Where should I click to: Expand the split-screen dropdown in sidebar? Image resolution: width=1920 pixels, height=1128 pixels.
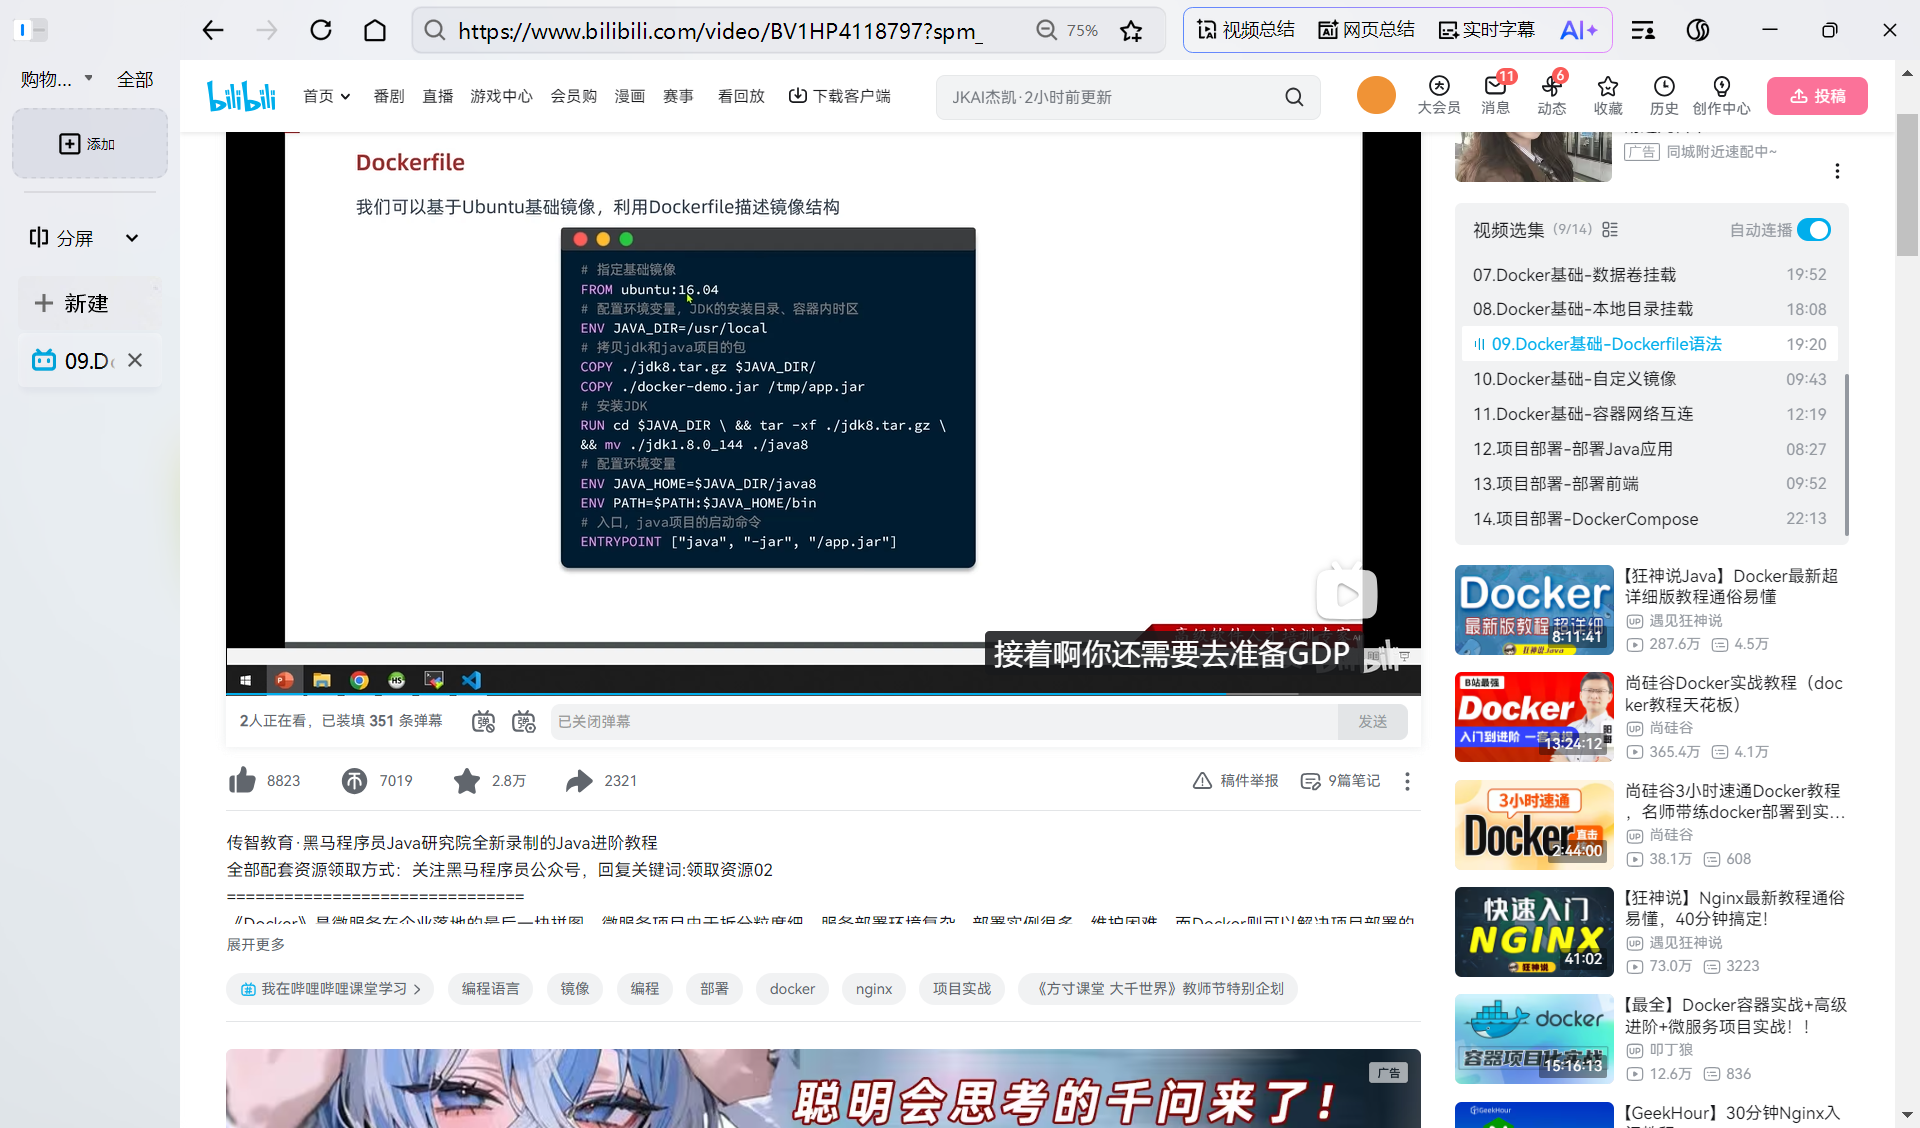(x=132, y=238)
